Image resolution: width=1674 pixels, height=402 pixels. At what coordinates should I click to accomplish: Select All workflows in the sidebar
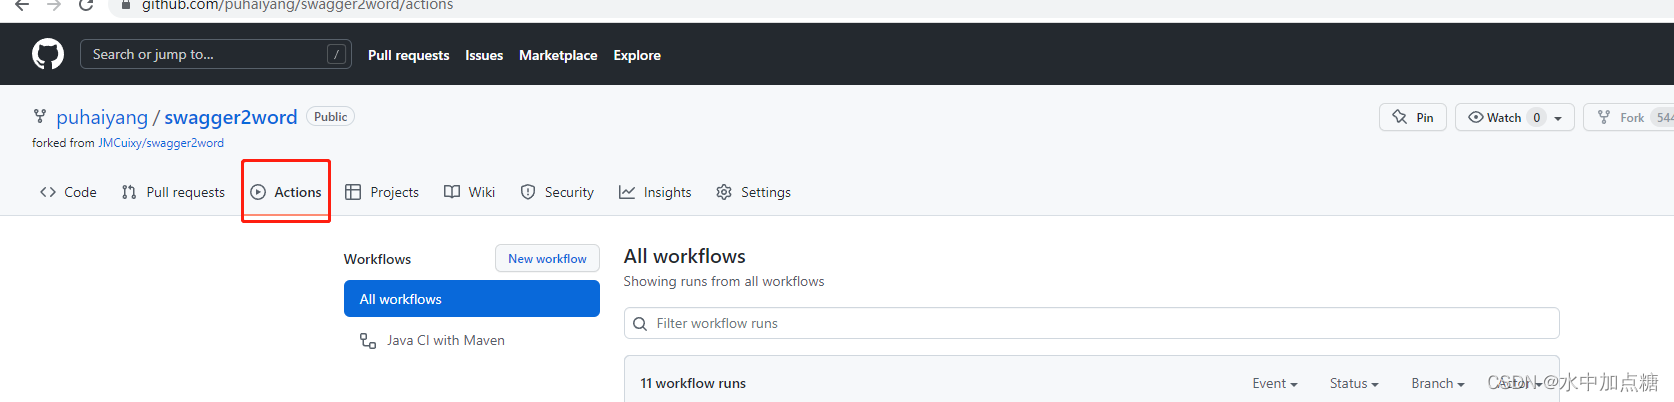click(x=472, y=299)
